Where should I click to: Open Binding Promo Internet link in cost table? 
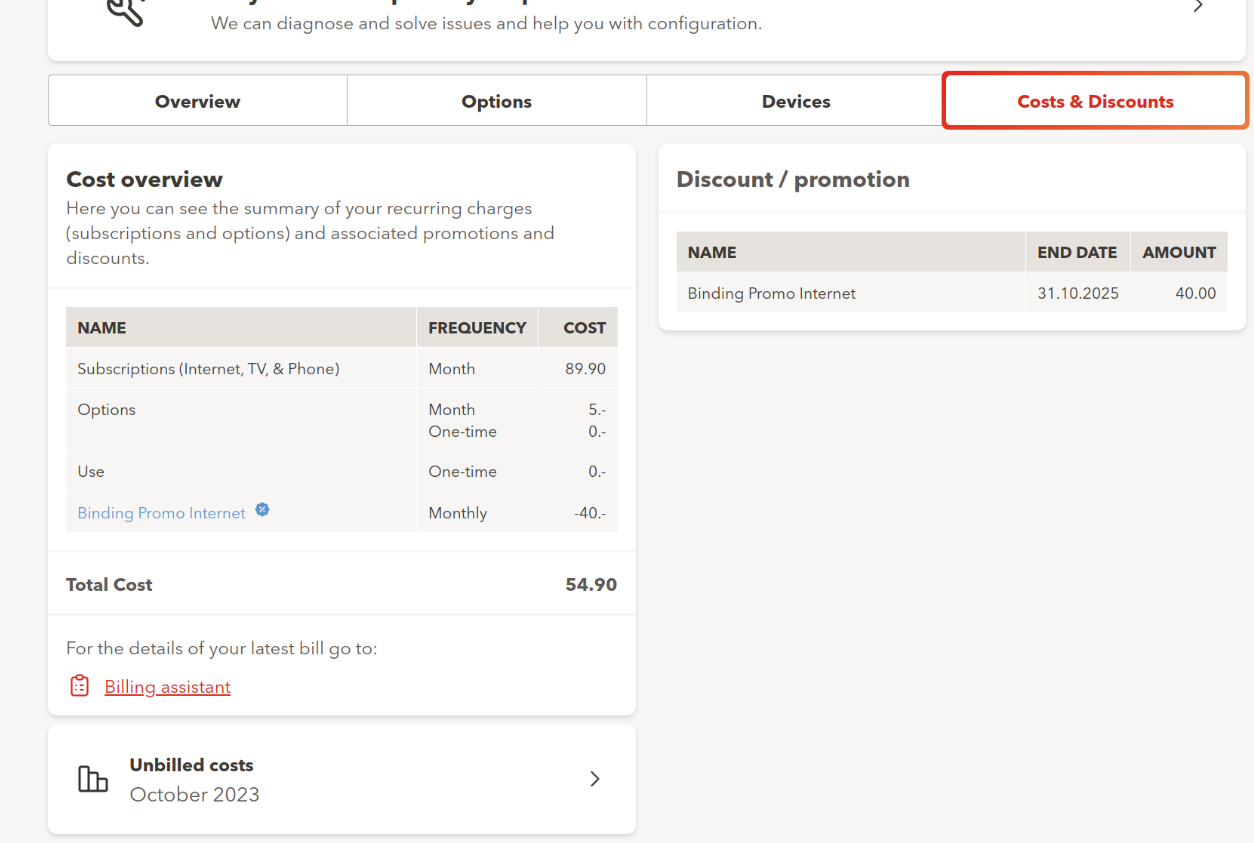(161, 513)
